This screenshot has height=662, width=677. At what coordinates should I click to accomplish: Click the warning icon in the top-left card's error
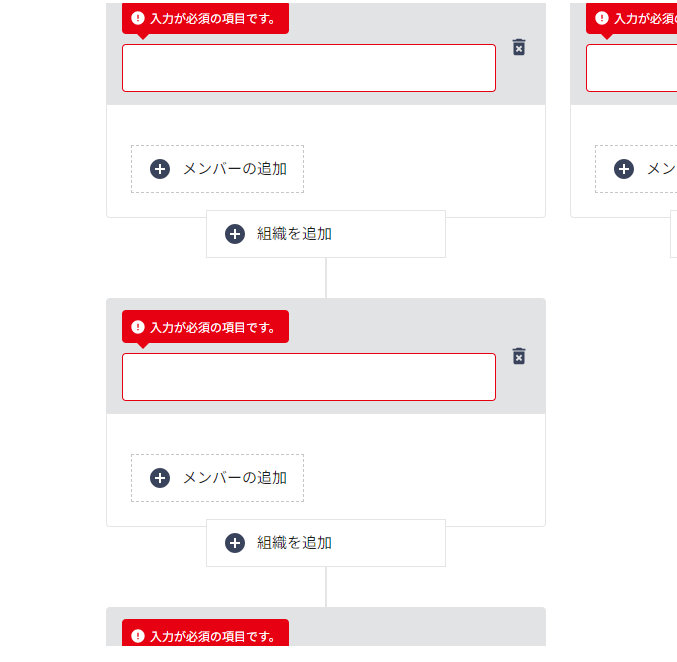(138, 18)
